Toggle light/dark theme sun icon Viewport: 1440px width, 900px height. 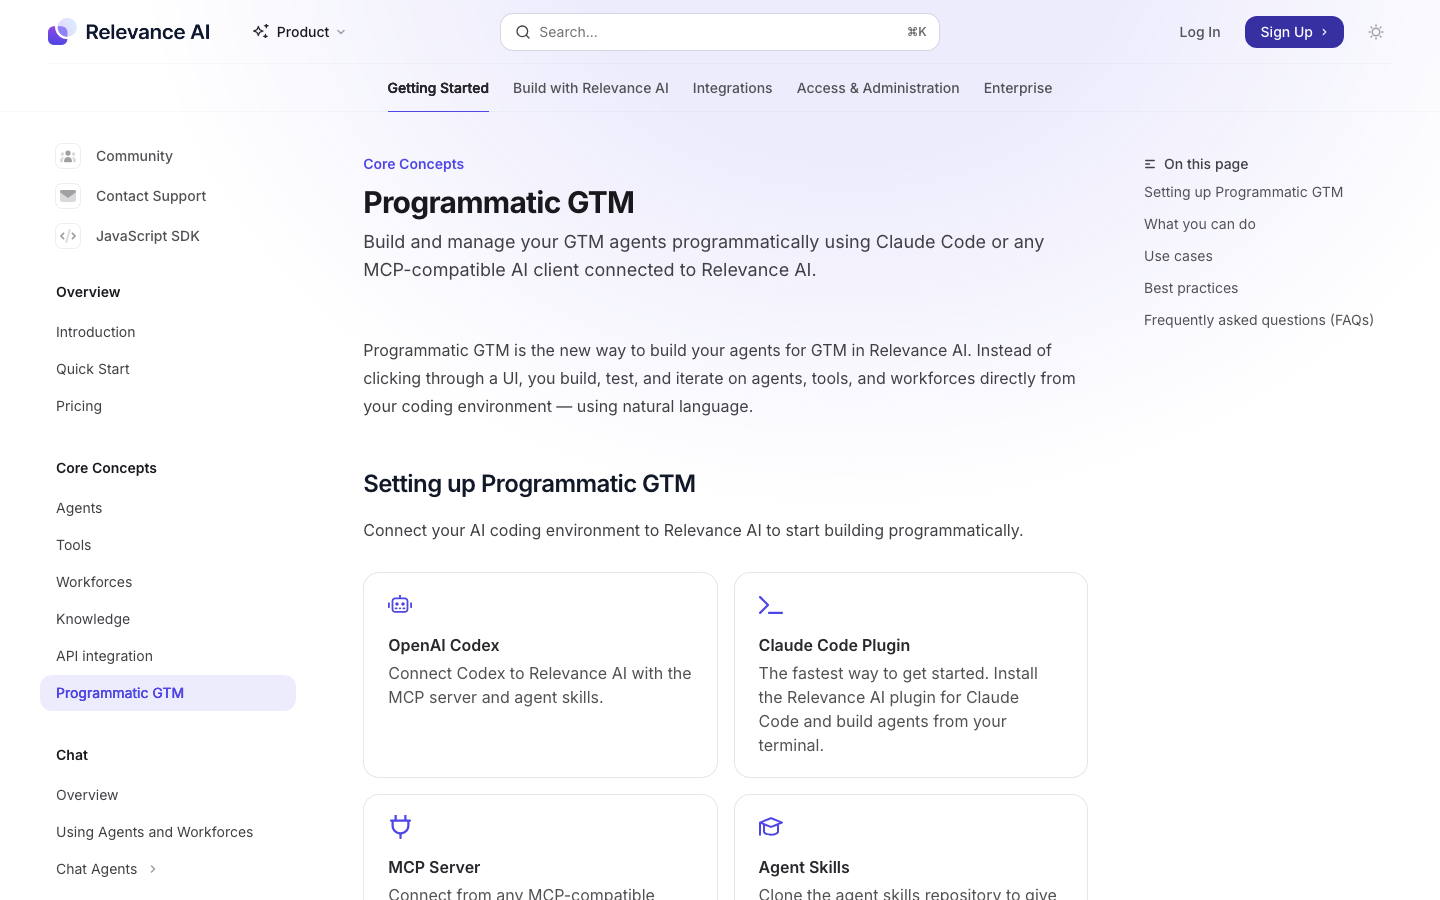click(x=1376, y=32)
